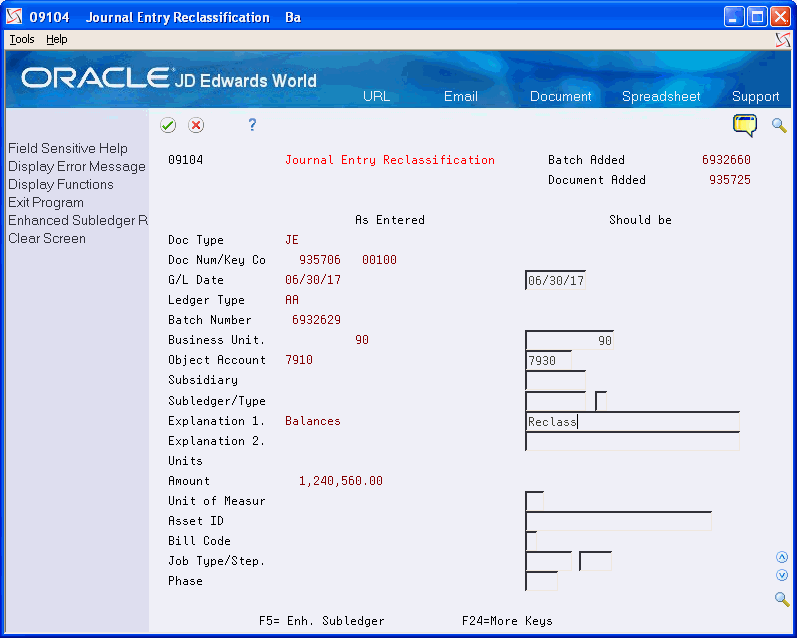Click the Explanation 2 input field
The height and width of the screenshot is (638, 797).
coord(632,441)
